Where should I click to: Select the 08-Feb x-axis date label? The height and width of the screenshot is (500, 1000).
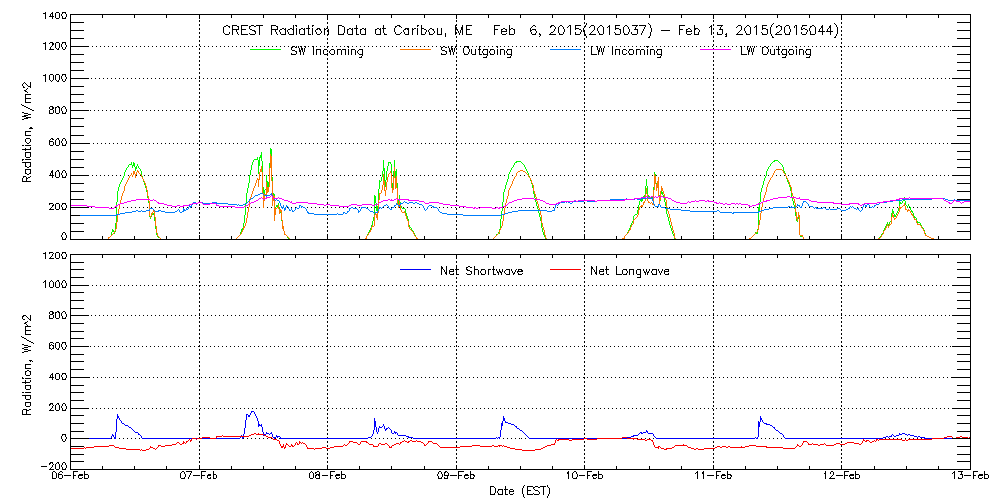(328, 477)
